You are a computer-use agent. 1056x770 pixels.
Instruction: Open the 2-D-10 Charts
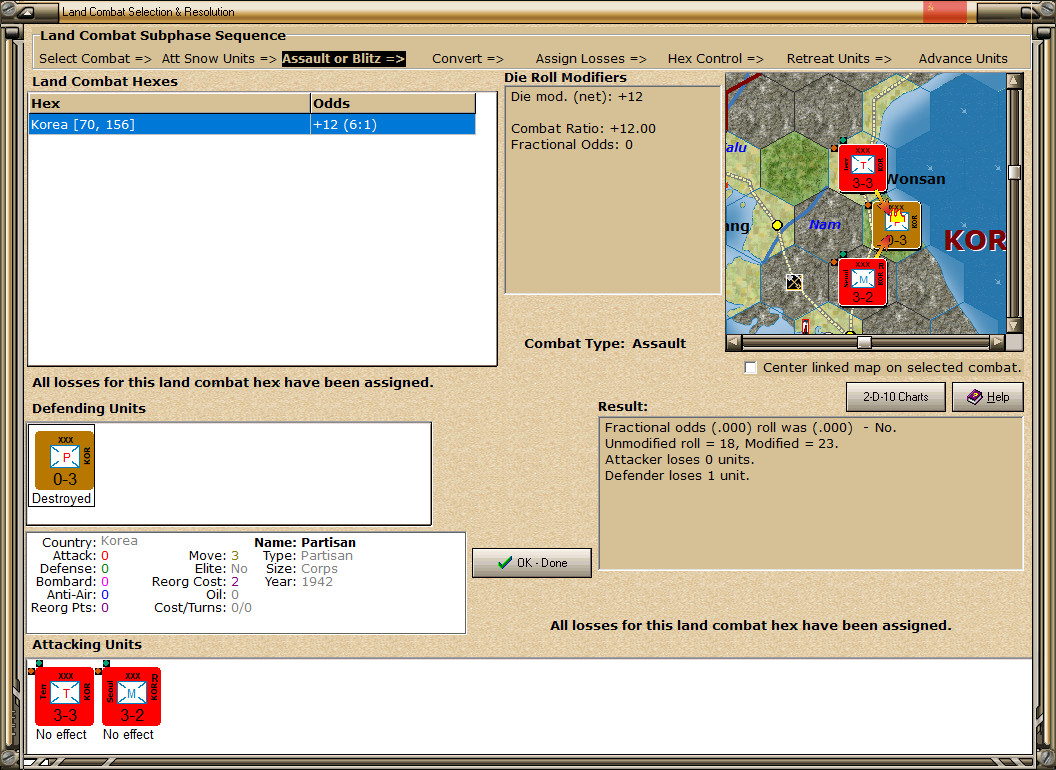895,397
